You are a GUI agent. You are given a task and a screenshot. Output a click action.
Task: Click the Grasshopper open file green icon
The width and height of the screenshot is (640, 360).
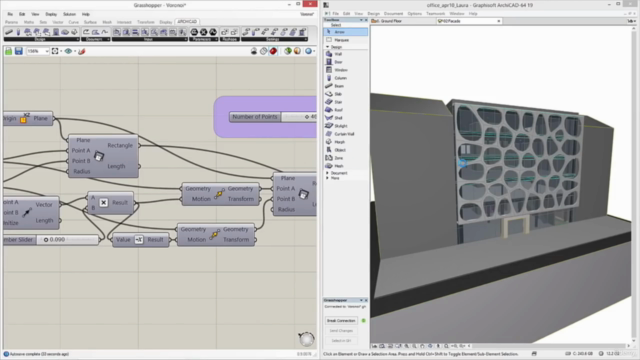coord(8,51)
